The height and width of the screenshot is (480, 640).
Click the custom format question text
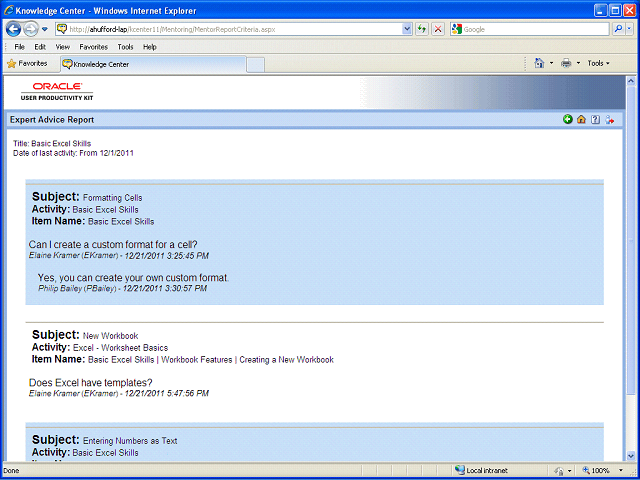(113, 245)
